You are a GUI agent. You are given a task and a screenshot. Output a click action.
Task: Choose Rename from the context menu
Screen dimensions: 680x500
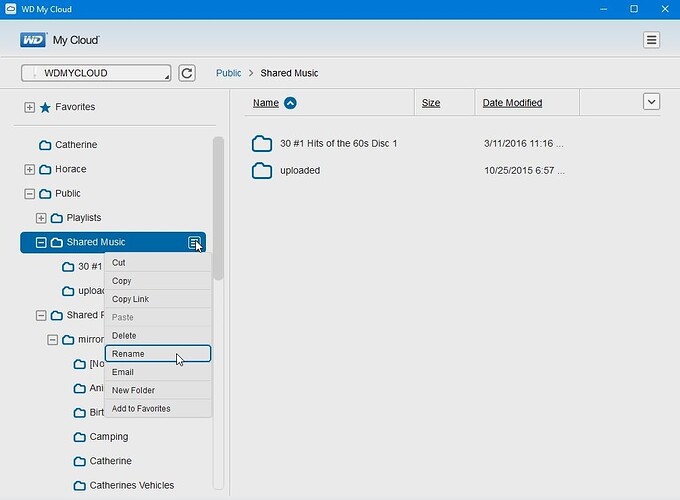coord(158,353)
